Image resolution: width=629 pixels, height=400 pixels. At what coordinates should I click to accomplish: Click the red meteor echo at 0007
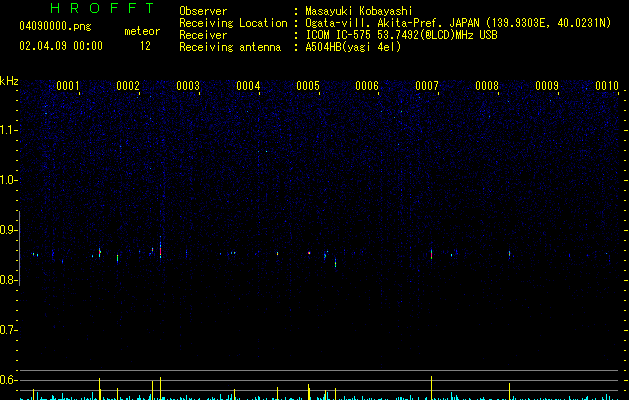(432, 254)
